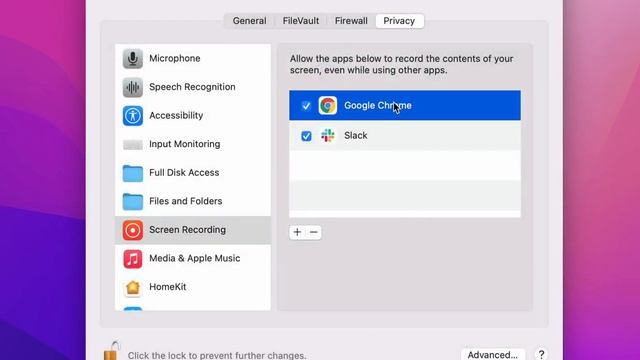640x360 pixels.
Task: Select the Privacy tab
Action: (399, 21)
